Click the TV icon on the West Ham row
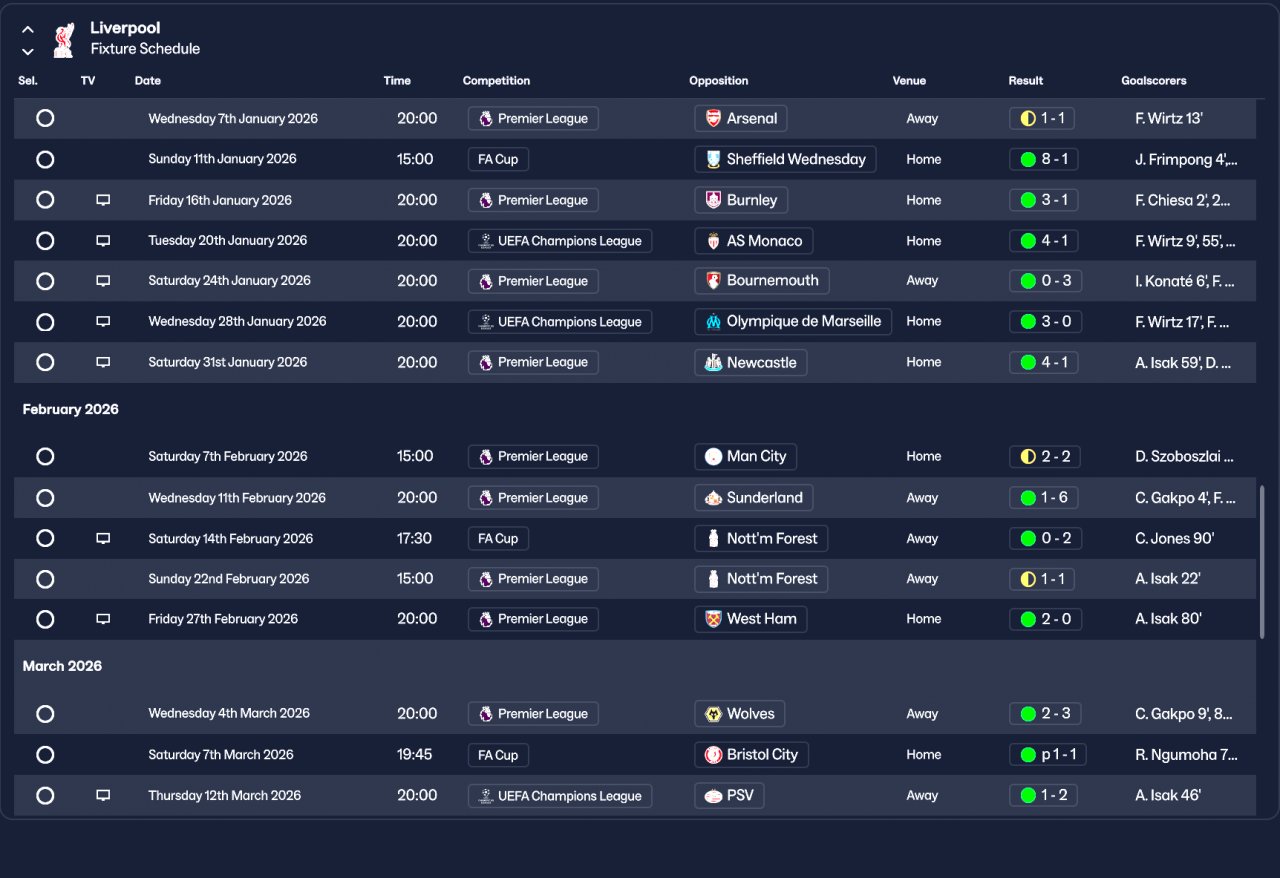The width and height of the screenshot is (1280, 878). [103, 619]
